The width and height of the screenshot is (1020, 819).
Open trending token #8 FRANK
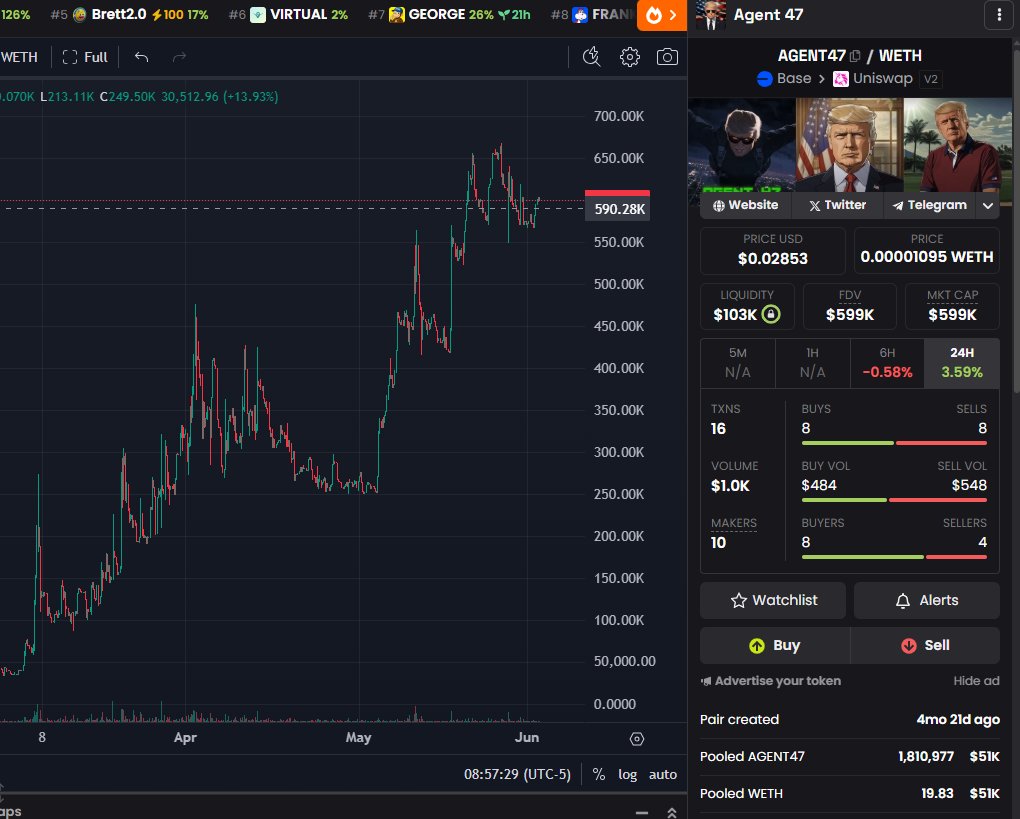pyautogui.click(x=593, y=15)
